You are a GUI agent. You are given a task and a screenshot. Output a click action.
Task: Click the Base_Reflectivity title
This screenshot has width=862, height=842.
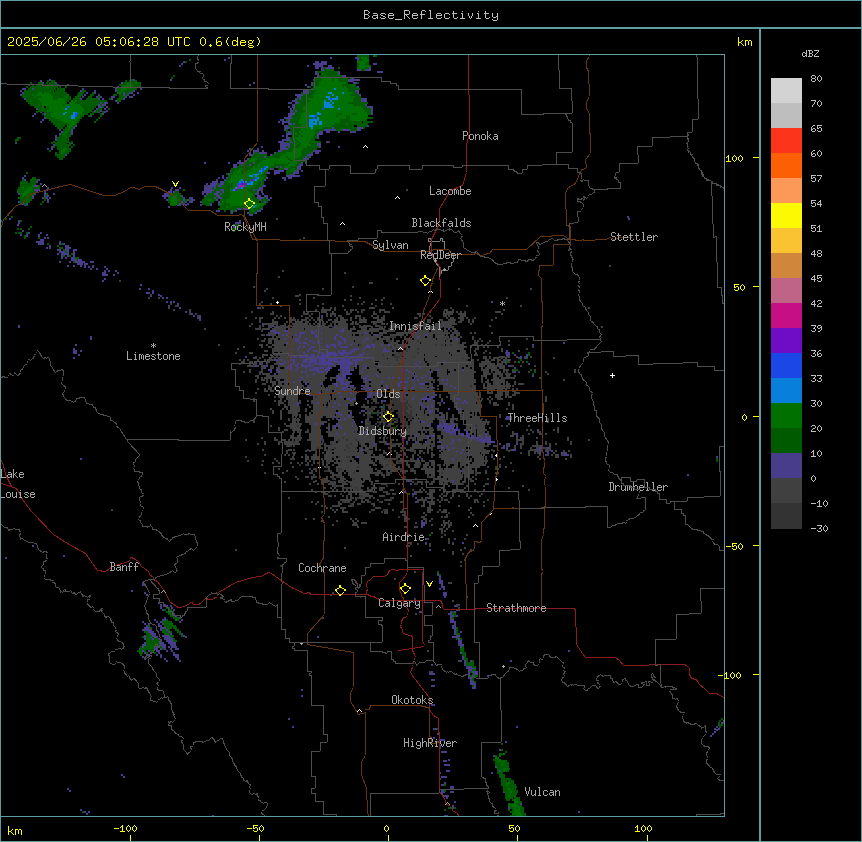[x=431, y=15]
